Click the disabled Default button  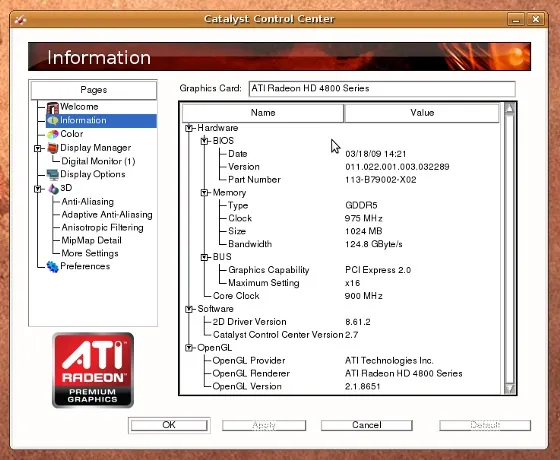click(x=485, y=425)
